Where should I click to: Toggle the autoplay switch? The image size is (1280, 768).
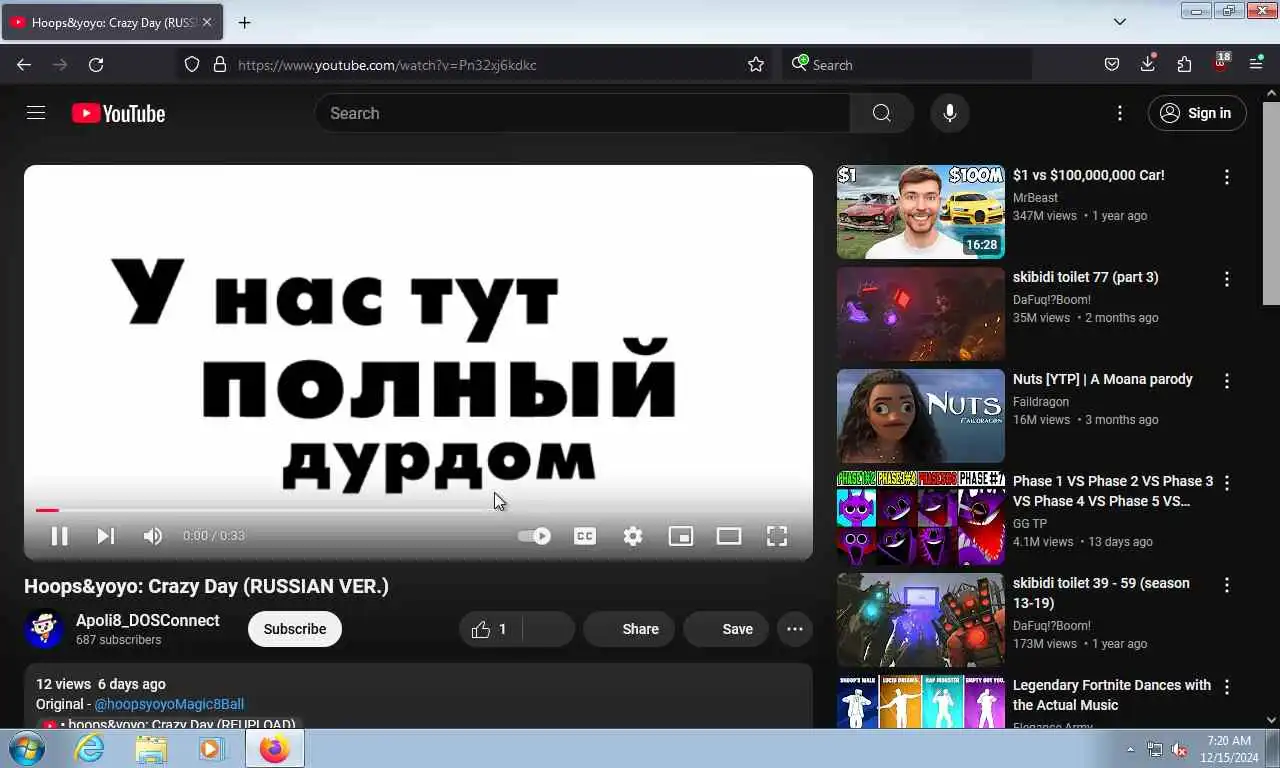(534, 536)
